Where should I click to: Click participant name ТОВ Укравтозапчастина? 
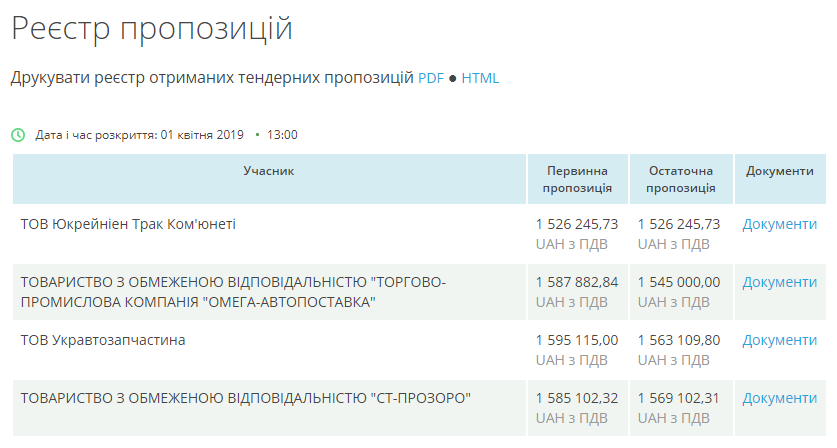coord(103,341)
